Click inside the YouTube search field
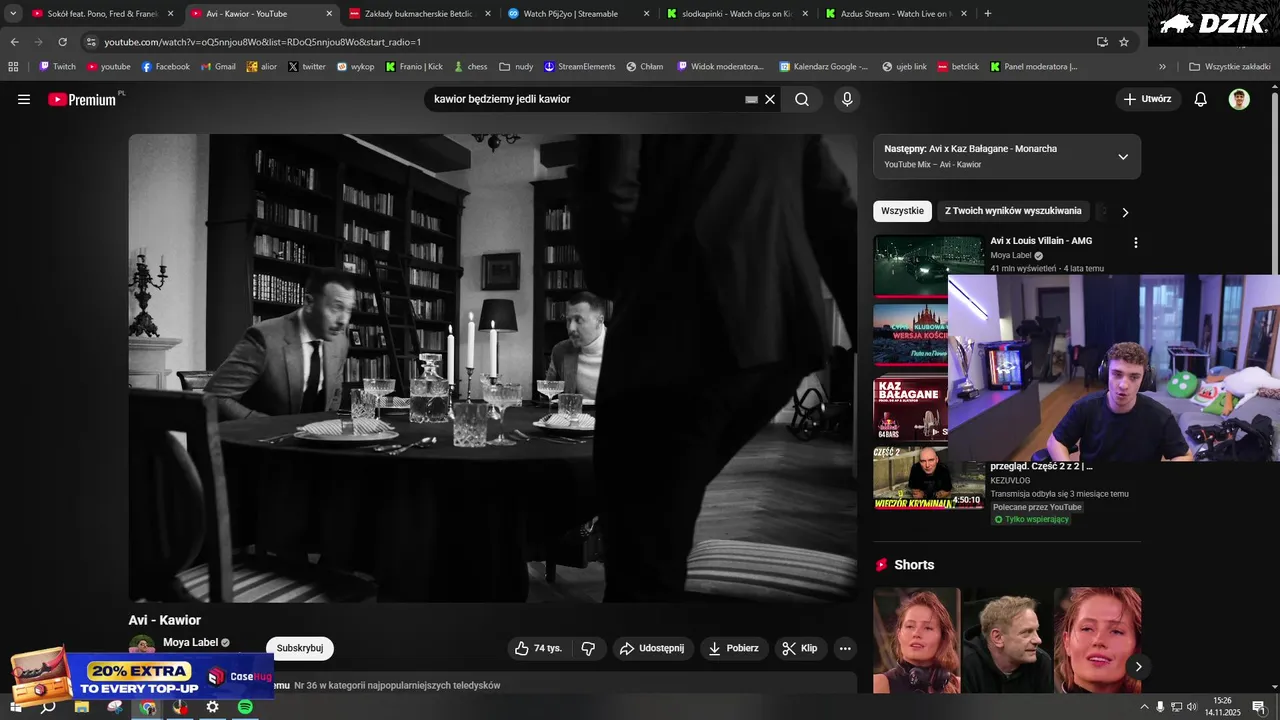 tap(585, 99)
